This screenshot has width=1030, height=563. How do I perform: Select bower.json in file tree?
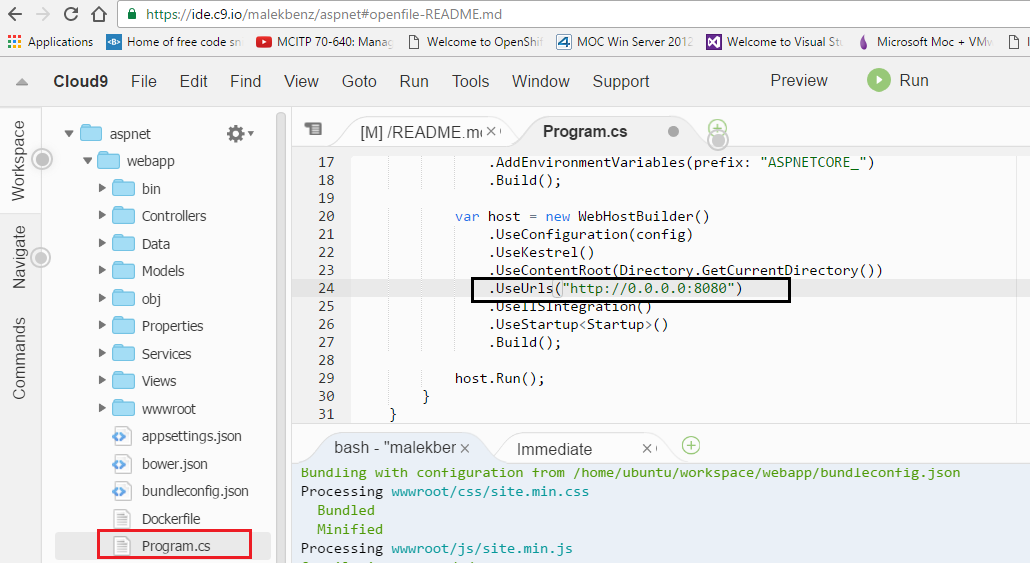click(x=175, y=464)
